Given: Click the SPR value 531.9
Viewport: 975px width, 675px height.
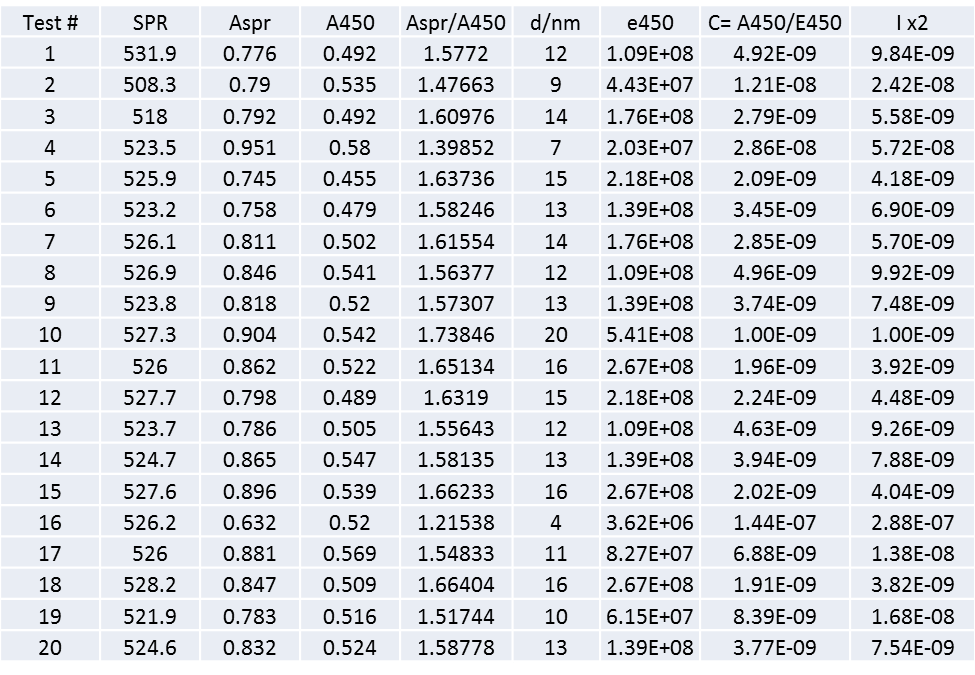Looking at the screenshot, I should pyautogui.click(x=150, y=54).
